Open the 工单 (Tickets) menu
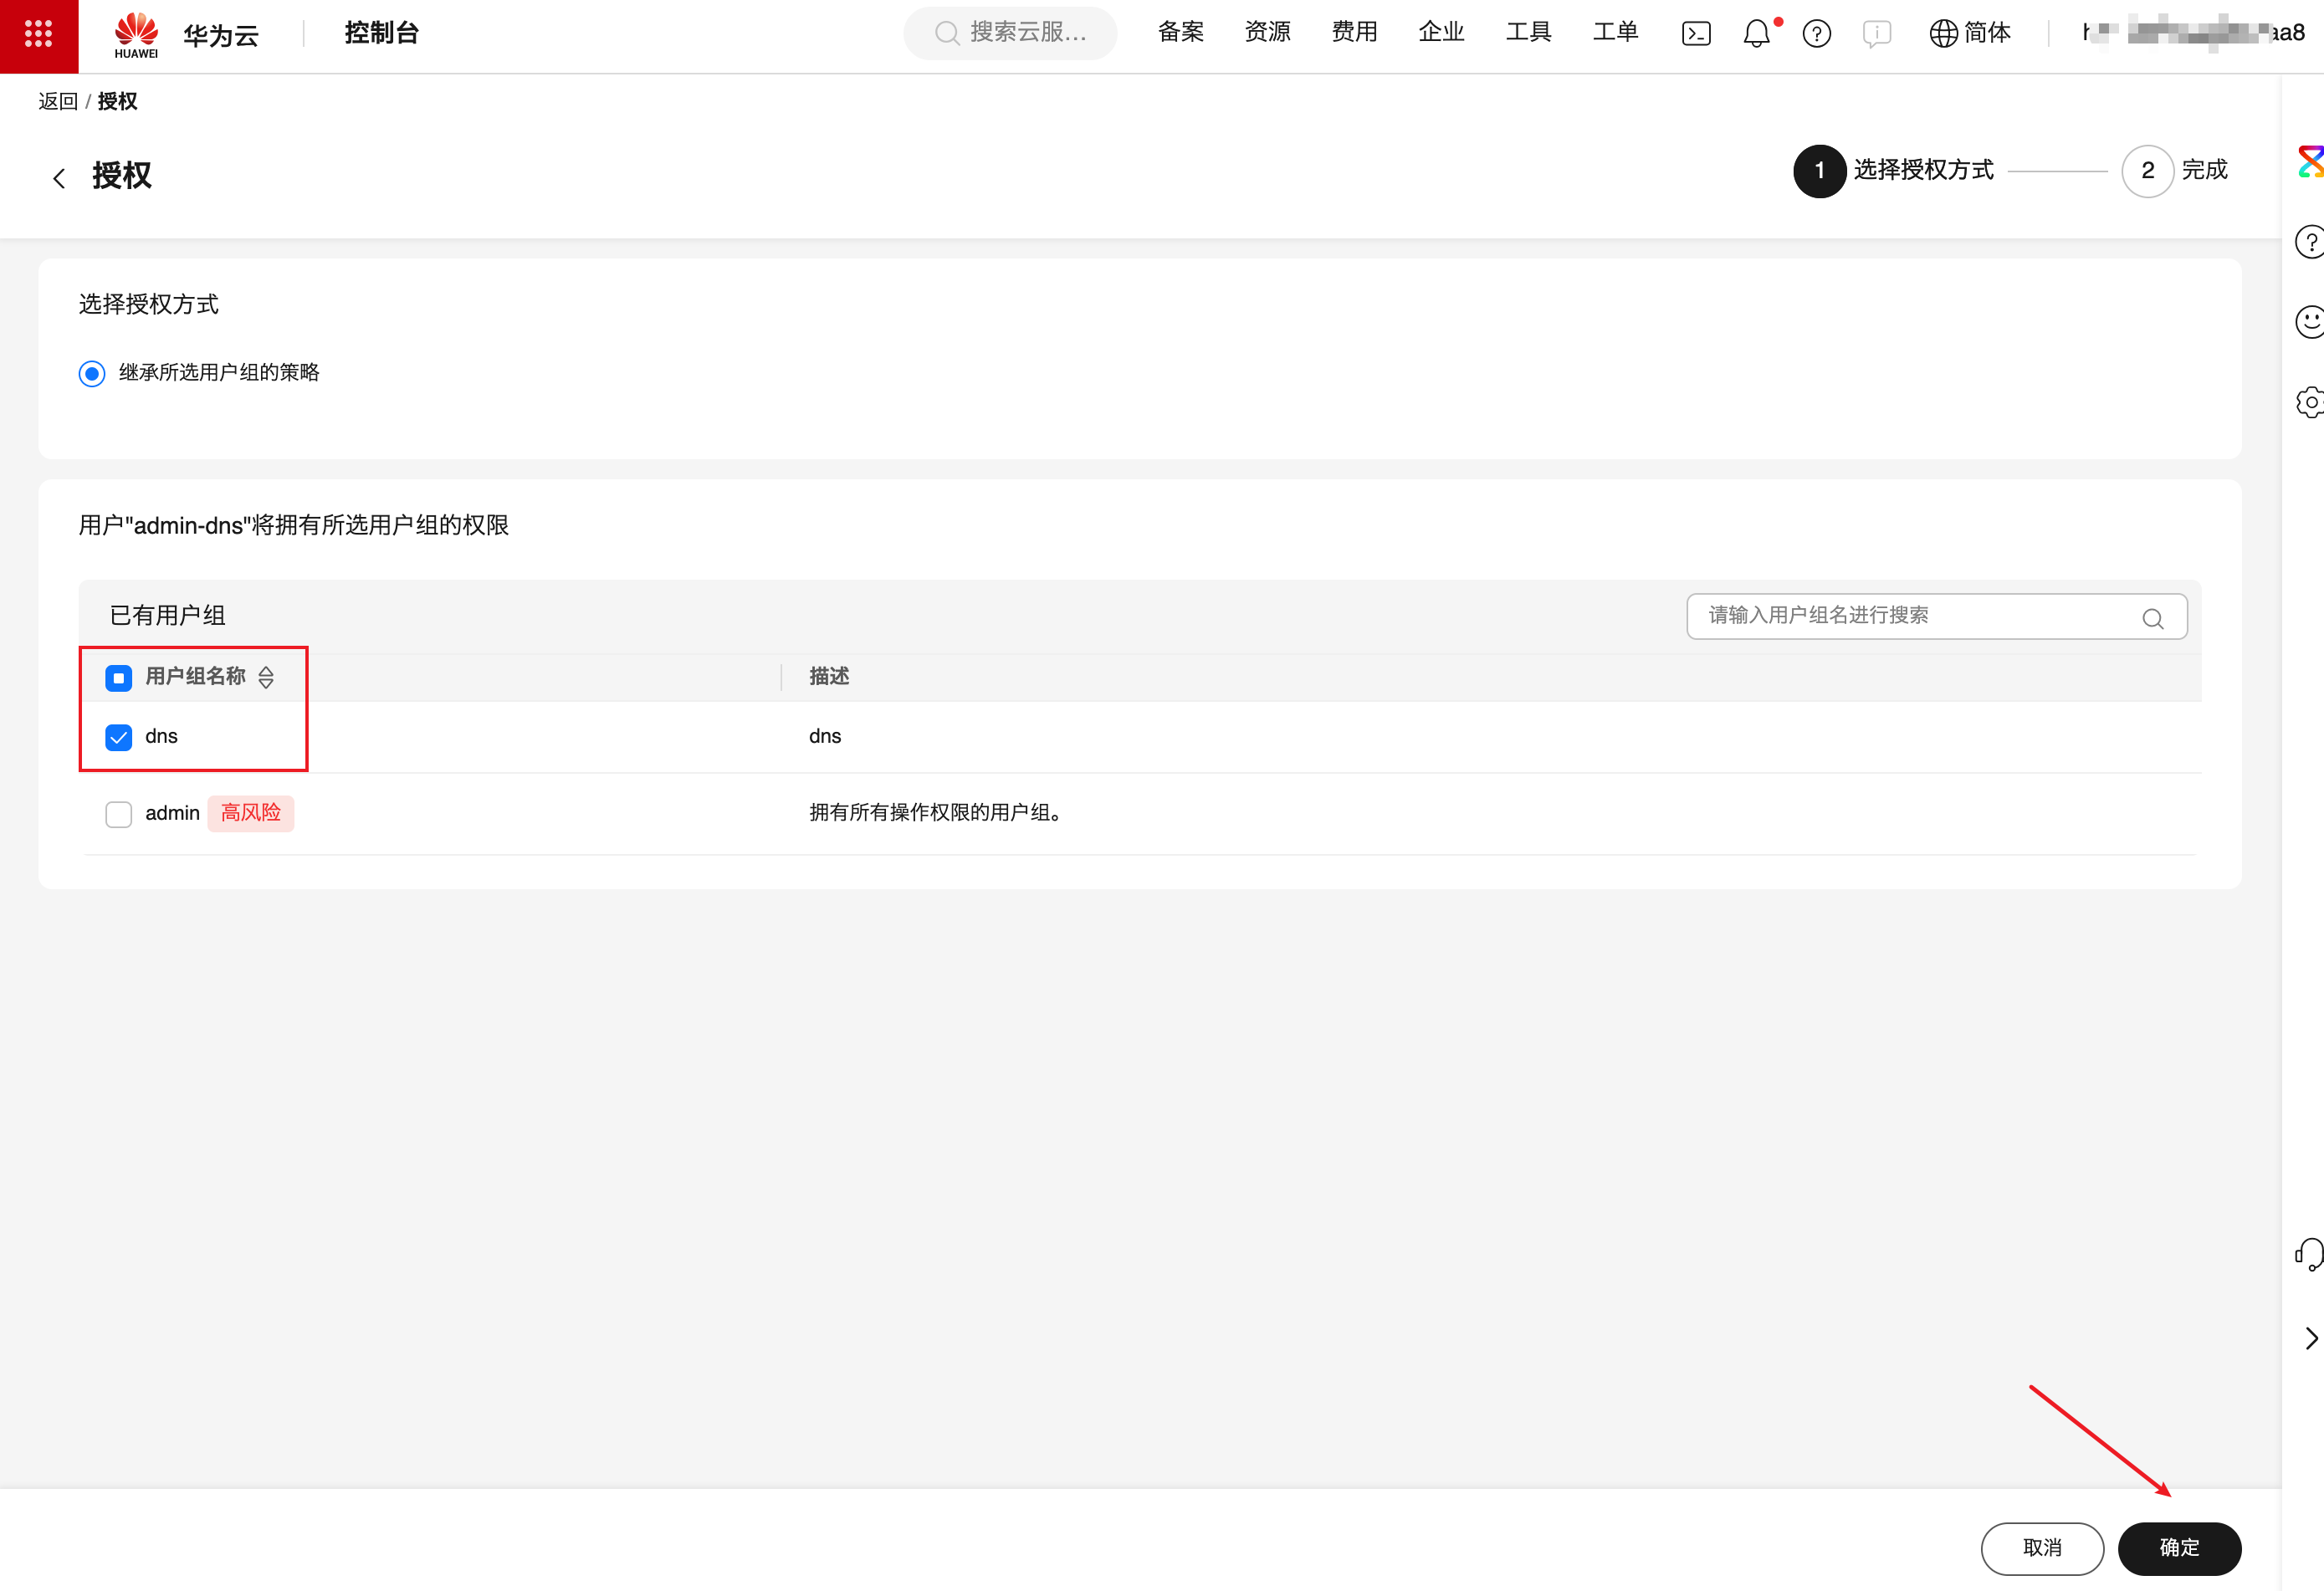 point(1615,32)
